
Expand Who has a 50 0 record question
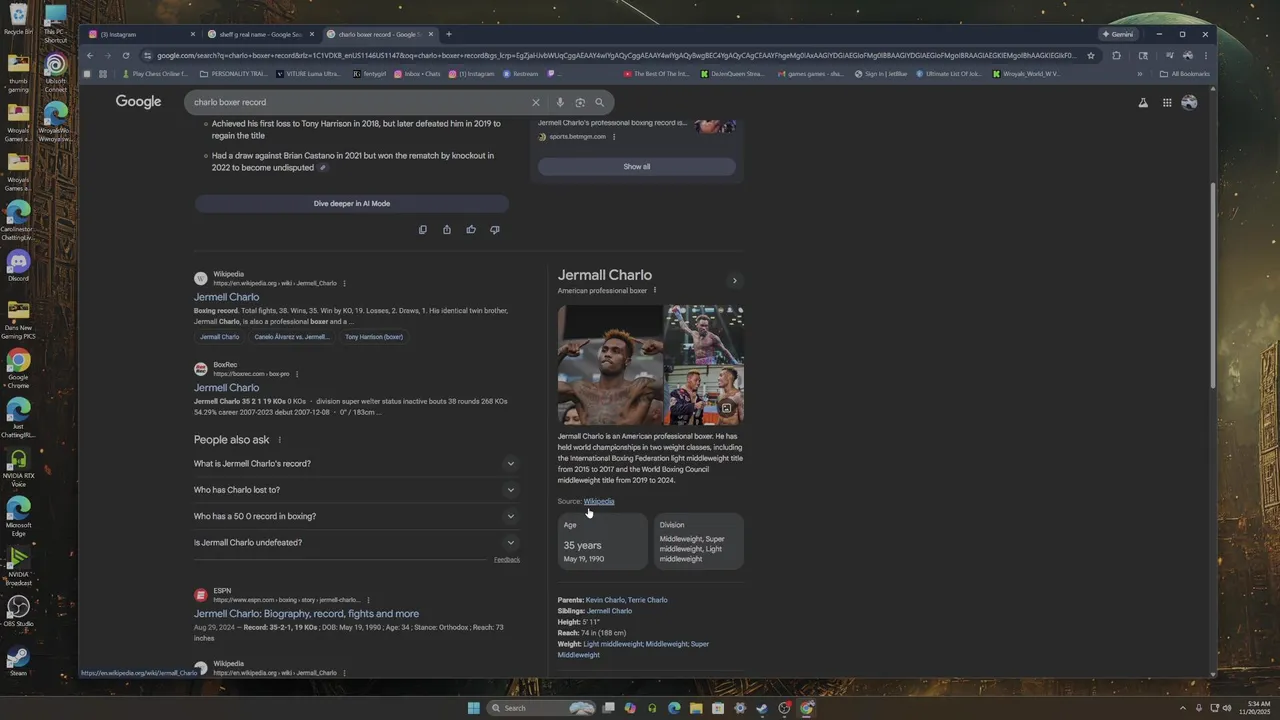pyautogui.click(x=357, y=516)
